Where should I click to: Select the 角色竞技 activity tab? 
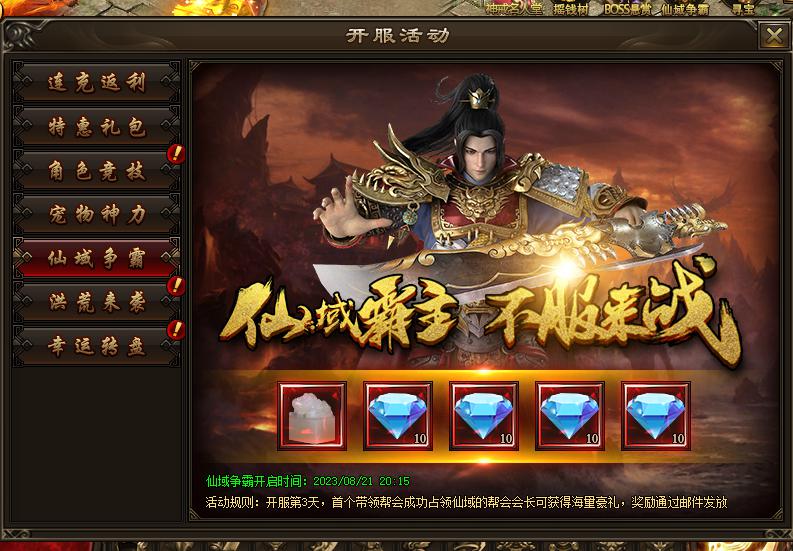[97, 170]
